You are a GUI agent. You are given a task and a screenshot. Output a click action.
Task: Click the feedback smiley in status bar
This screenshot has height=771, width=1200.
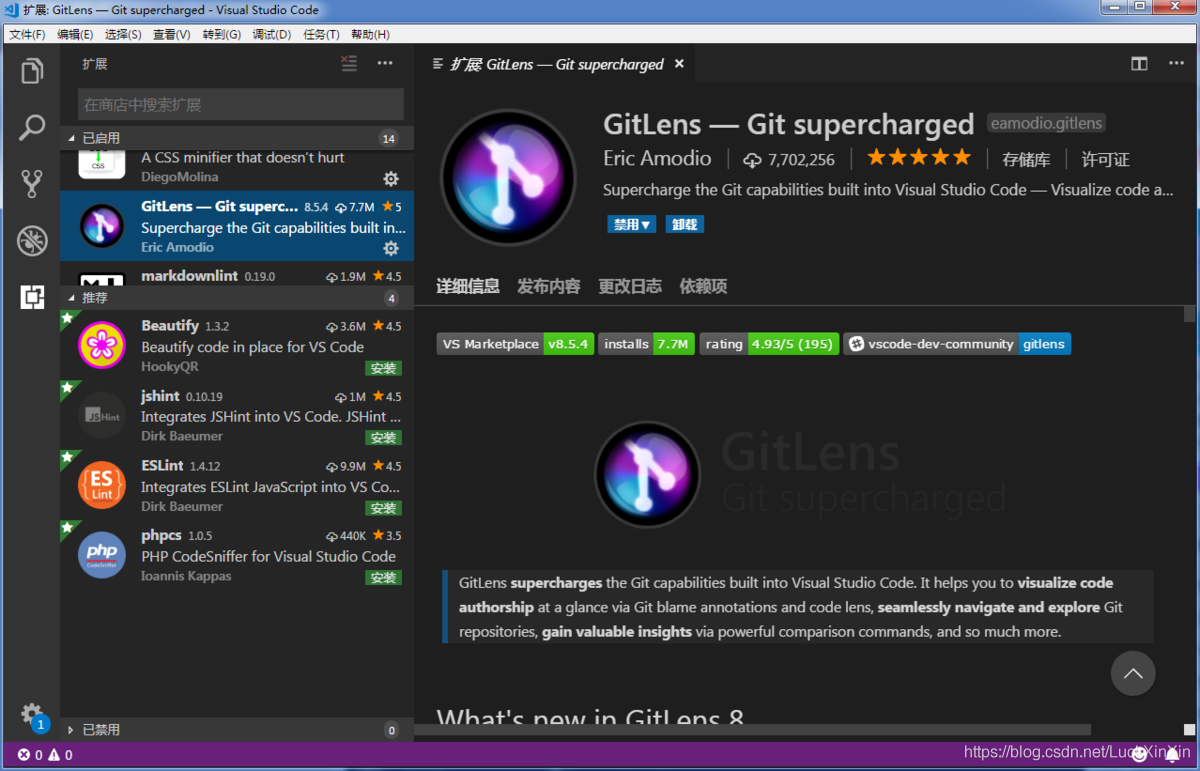(x=1139, y=755)
